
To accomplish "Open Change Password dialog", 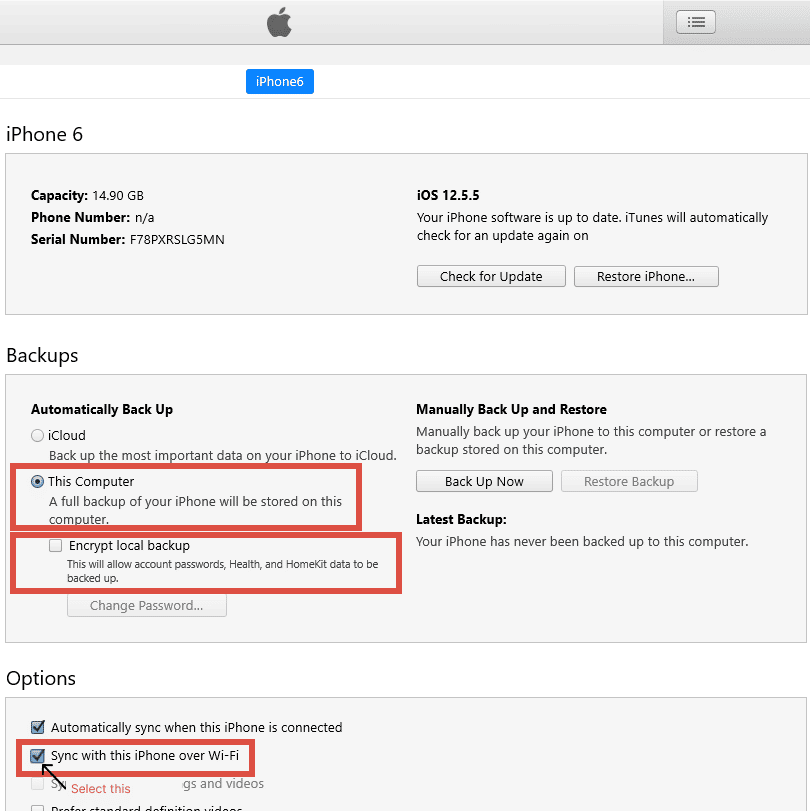I will point(146,605).
